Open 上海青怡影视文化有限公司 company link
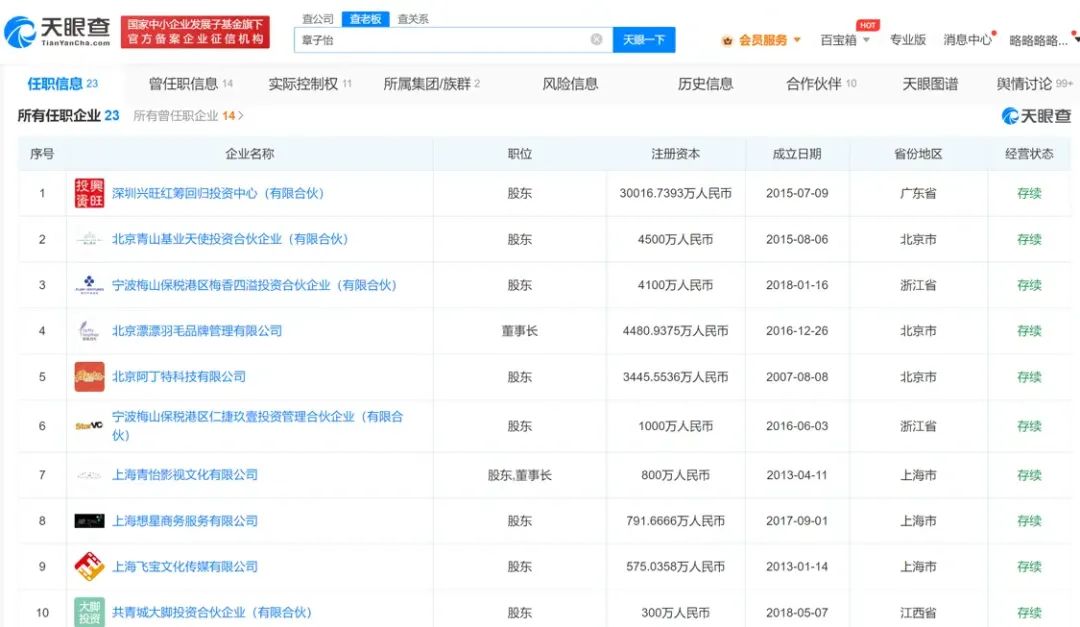 pyautogui.click(x=185, y=475)
